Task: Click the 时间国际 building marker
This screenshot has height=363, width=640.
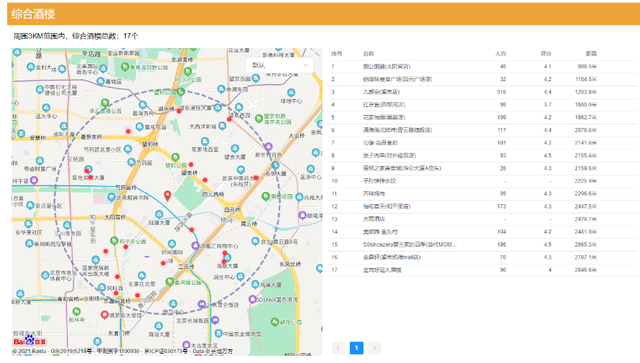Action: click(x=172, y=244)
